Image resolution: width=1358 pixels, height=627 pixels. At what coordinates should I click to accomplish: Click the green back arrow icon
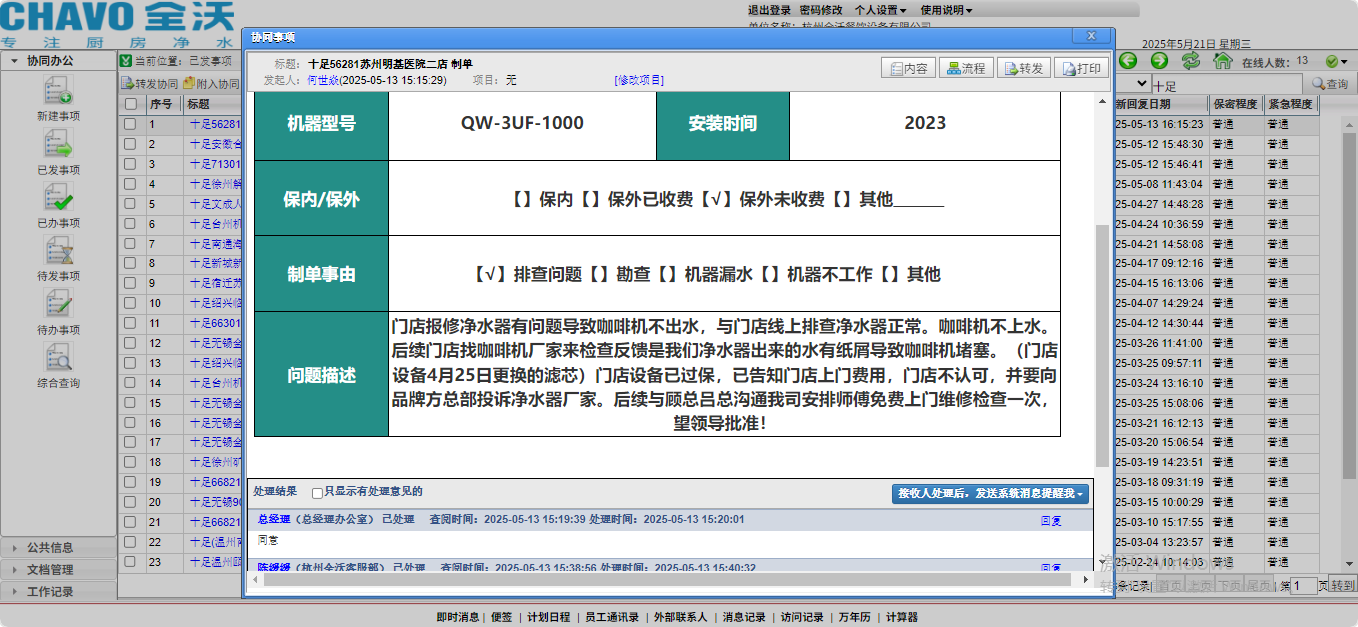tap(1129, 61)
